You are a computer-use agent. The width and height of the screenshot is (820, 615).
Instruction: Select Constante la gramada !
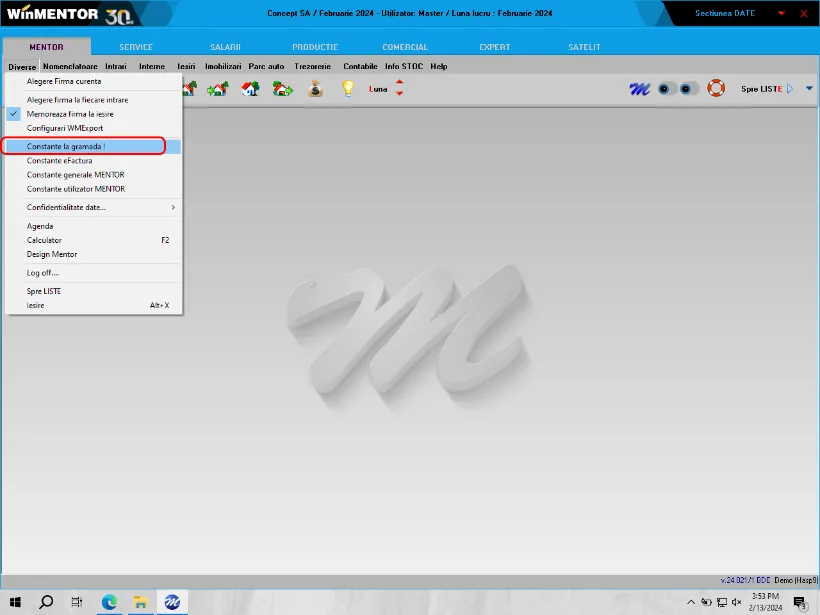(x=94, y=146)
